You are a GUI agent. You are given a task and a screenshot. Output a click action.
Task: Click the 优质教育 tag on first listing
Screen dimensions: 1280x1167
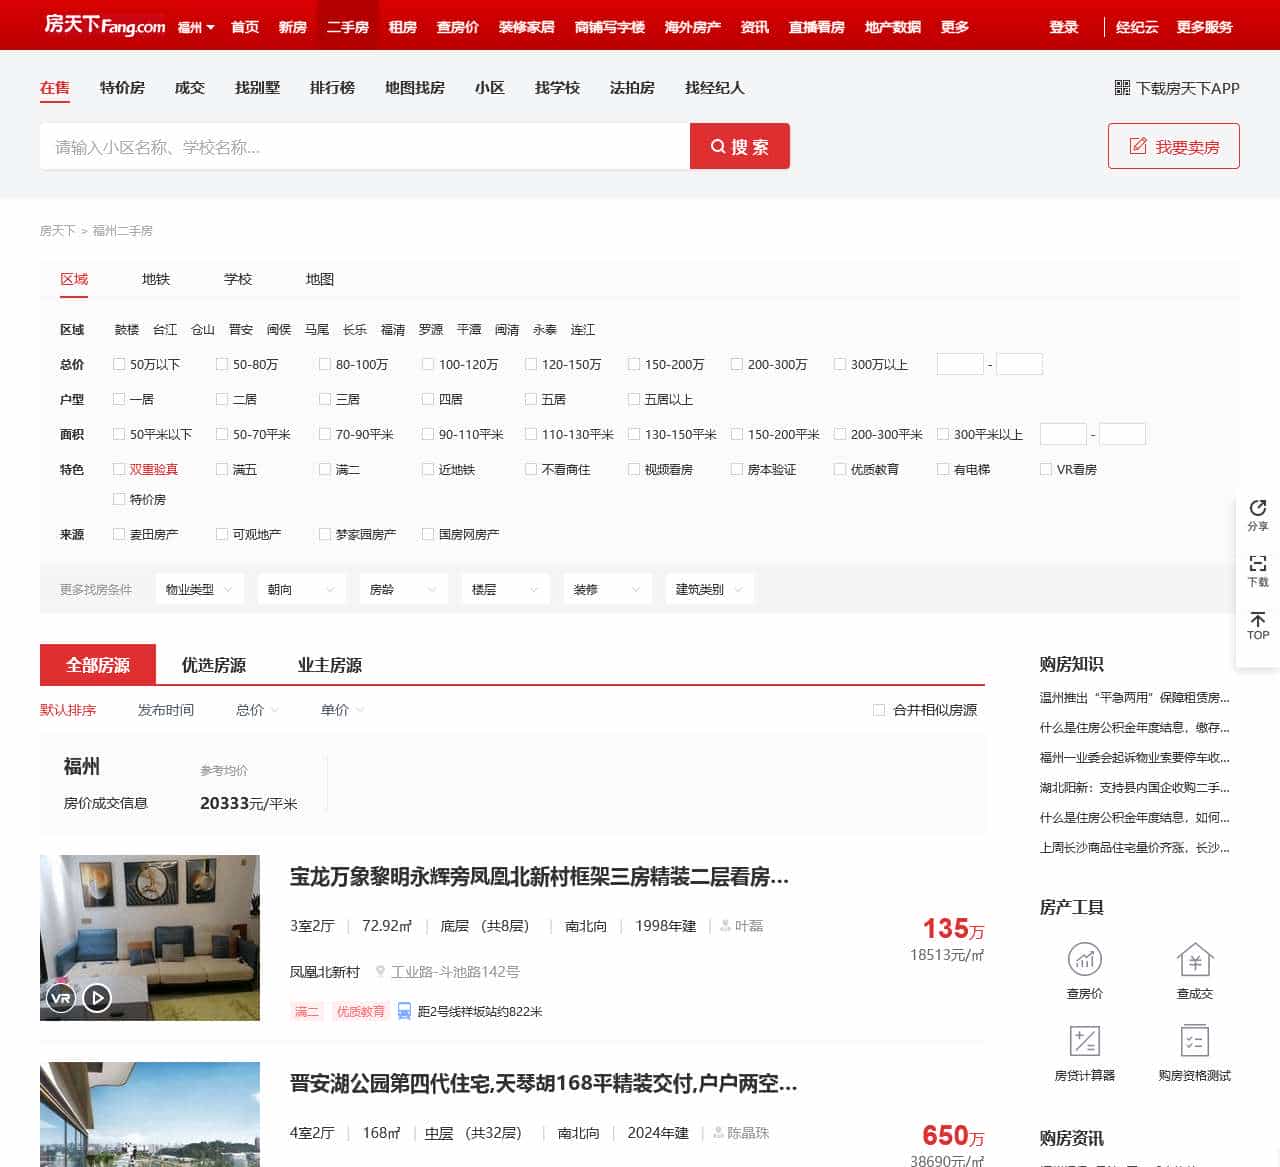(x=360, y=1011)
